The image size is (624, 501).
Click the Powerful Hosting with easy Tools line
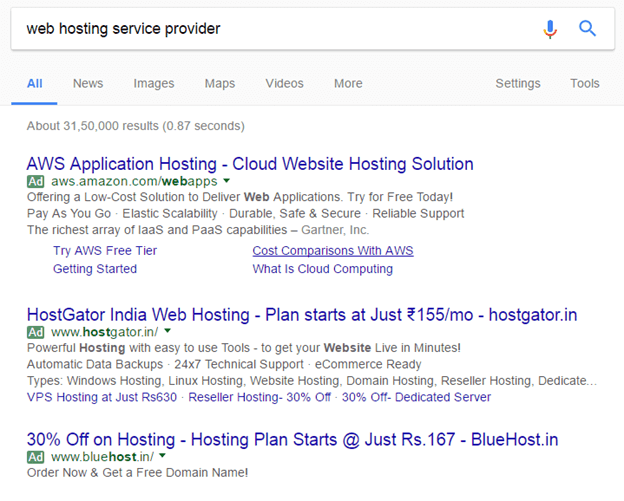[x=244, y=348]
